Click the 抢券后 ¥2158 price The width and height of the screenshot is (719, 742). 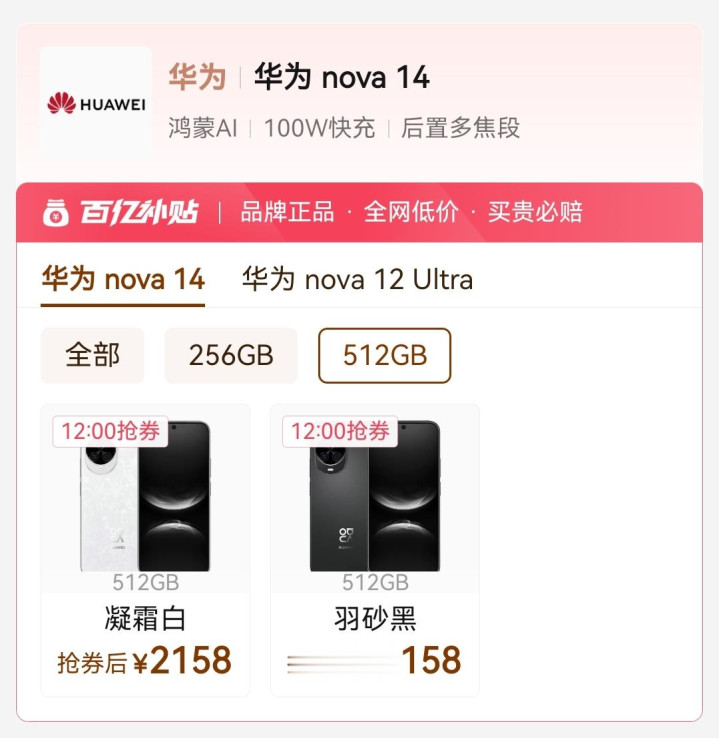click(x=144, y=661)
